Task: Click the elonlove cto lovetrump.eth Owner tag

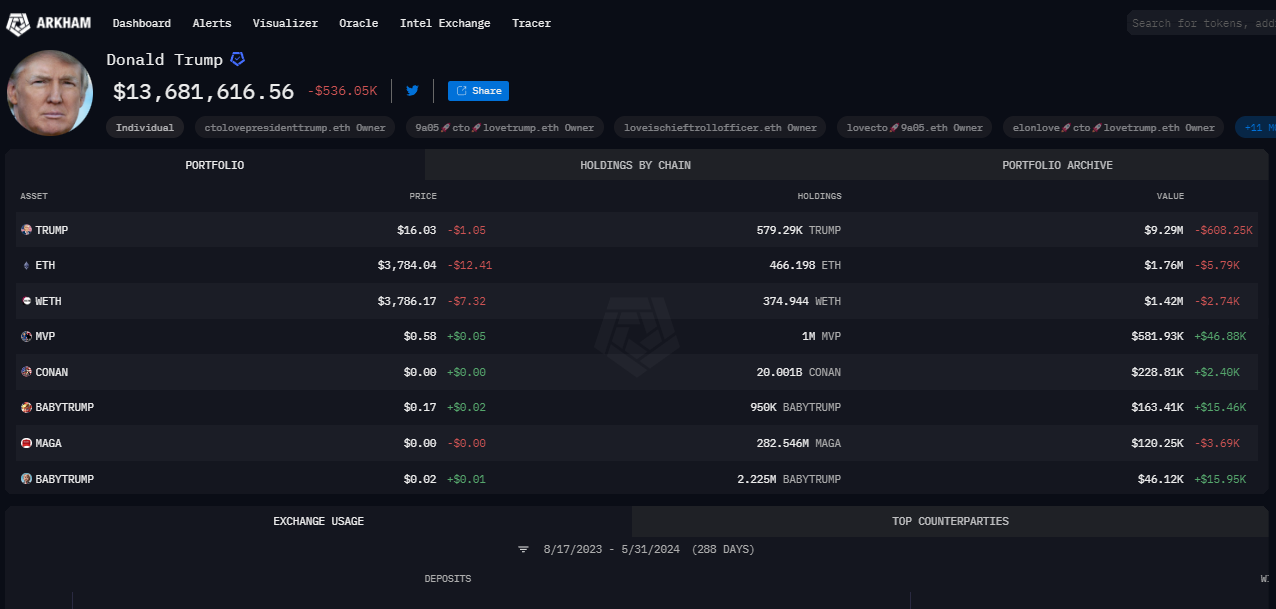Action: pyautogui.click(x=1114, y=127)
